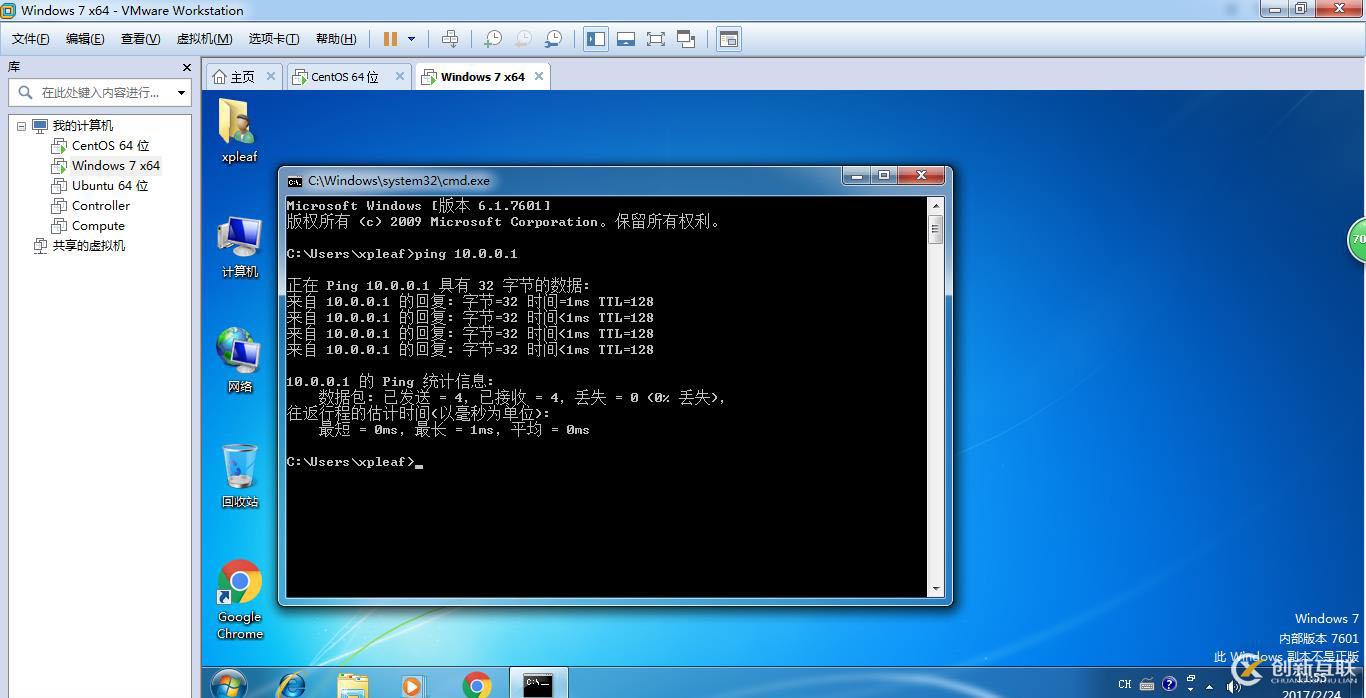The width and height of the screenshot is (1366, 698).
Task: Open the 选项卡(T) menu
Action: pyautogui.click(x=273, y=39)
